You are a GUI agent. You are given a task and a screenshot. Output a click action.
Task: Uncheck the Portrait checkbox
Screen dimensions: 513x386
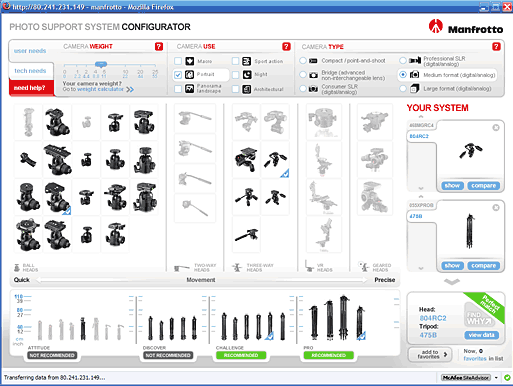178,75
